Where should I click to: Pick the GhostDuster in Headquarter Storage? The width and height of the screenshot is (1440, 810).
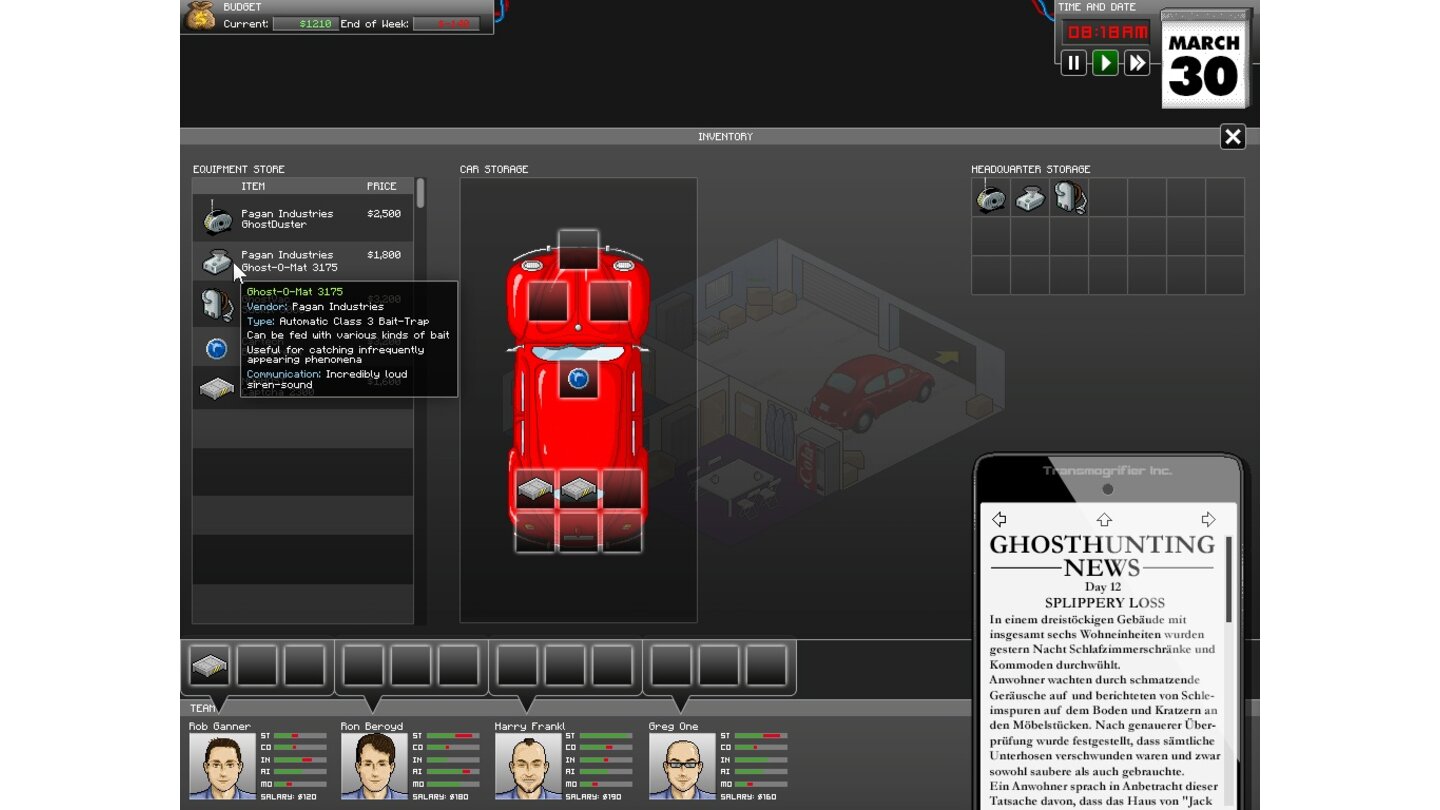point(991,198)
